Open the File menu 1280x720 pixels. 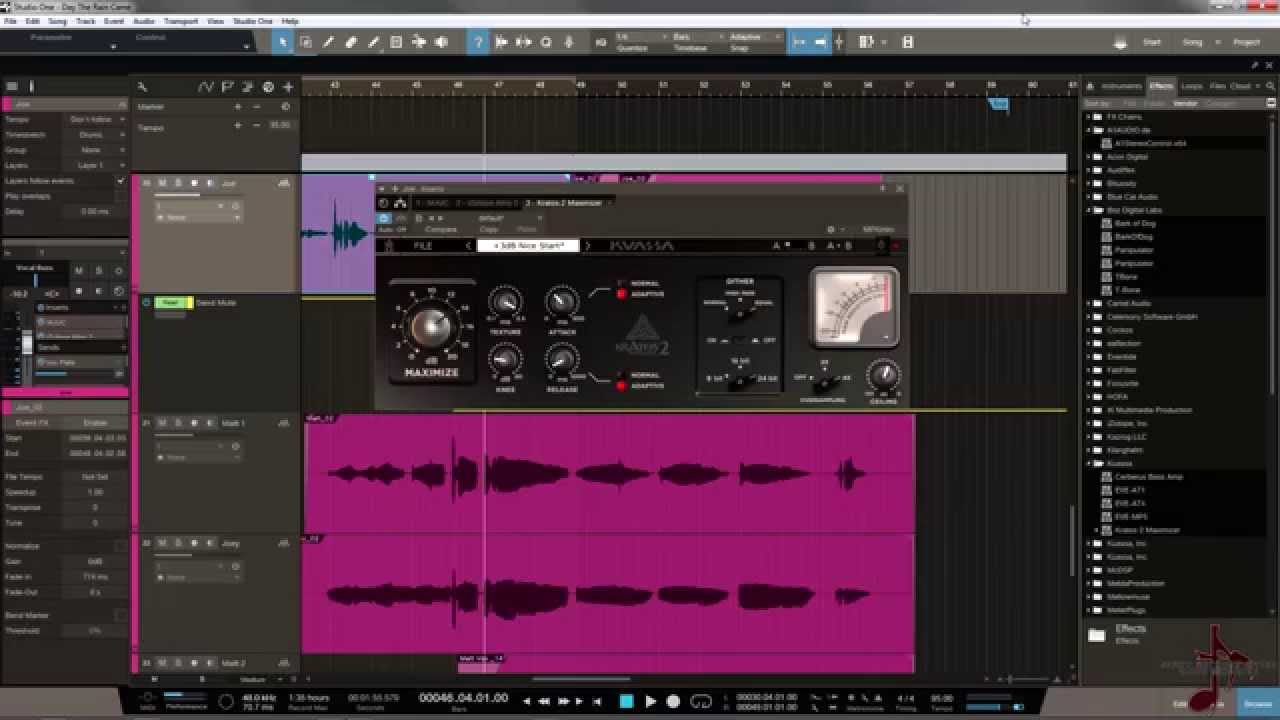8,21
